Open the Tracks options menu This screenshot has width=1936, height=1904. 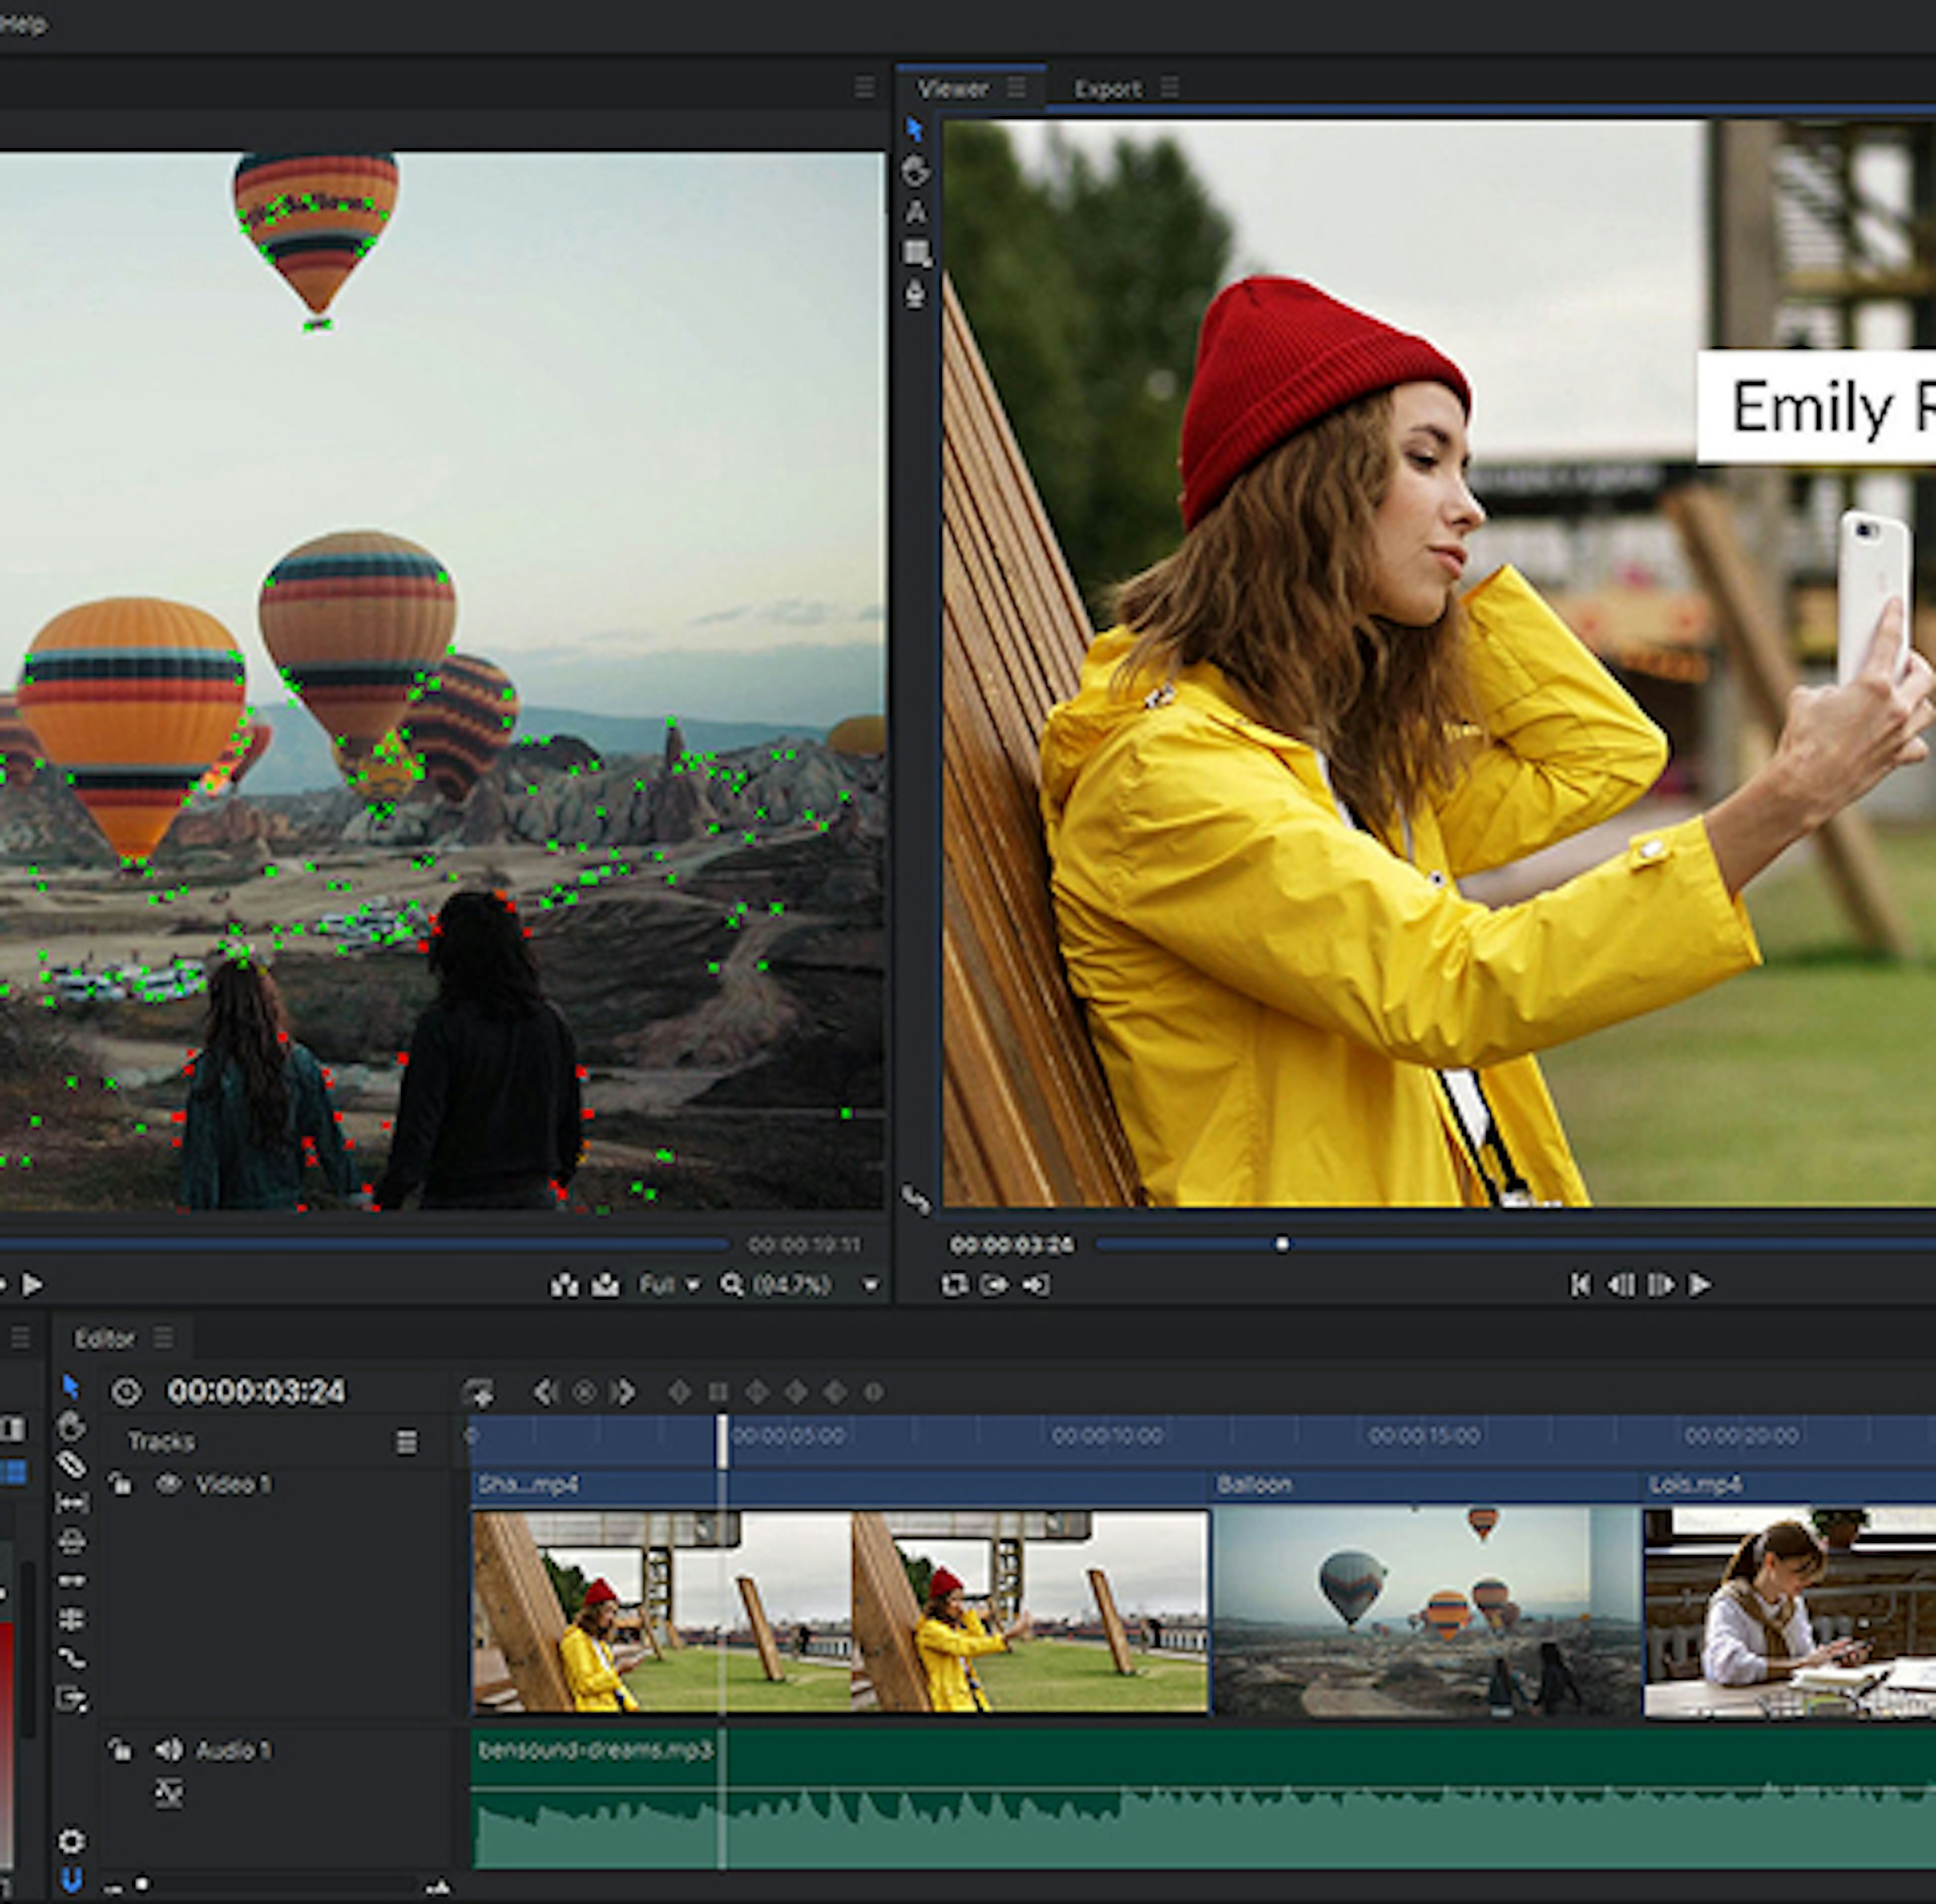pyautogui.click(x=406, y=1442)
